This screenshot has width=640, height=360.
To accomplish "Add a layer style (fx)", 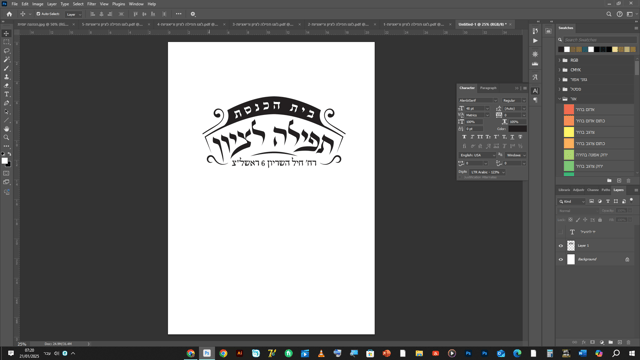I will (x=584, y=342).
